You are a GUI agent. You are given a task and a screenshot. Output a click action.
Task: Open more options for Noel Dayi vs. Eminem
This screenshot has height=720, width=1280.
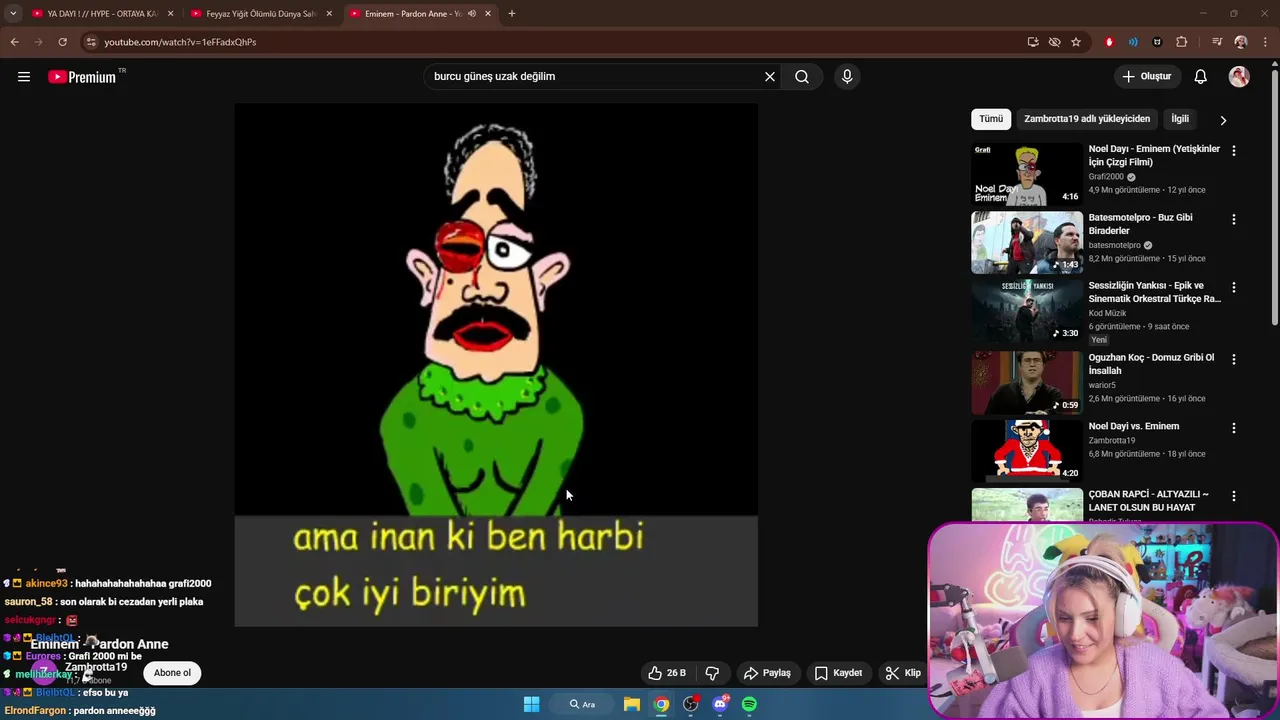[x=1233, y=428]
